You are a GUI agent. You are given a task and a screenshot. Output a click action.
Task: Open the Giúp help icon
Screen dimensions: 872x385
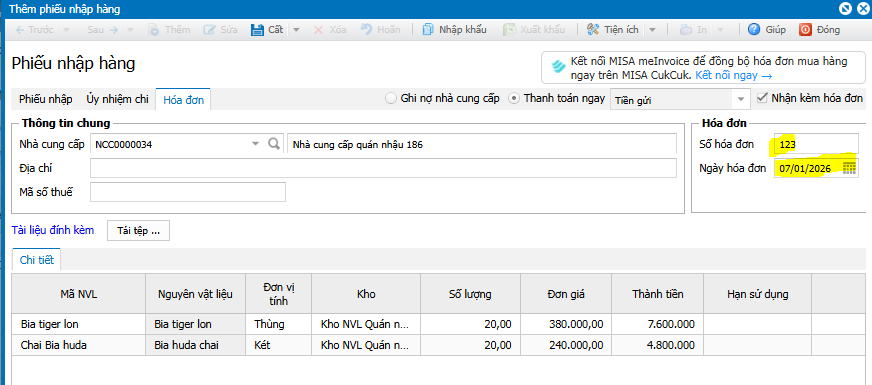point(754,29)
